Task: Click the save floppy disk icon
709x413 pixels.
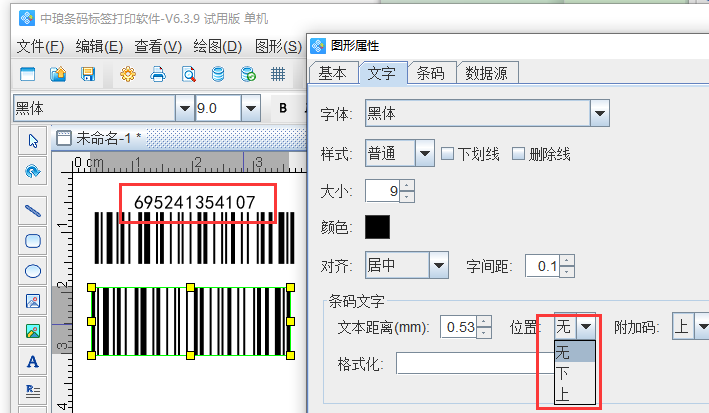Action: click(x=88, y=74)
